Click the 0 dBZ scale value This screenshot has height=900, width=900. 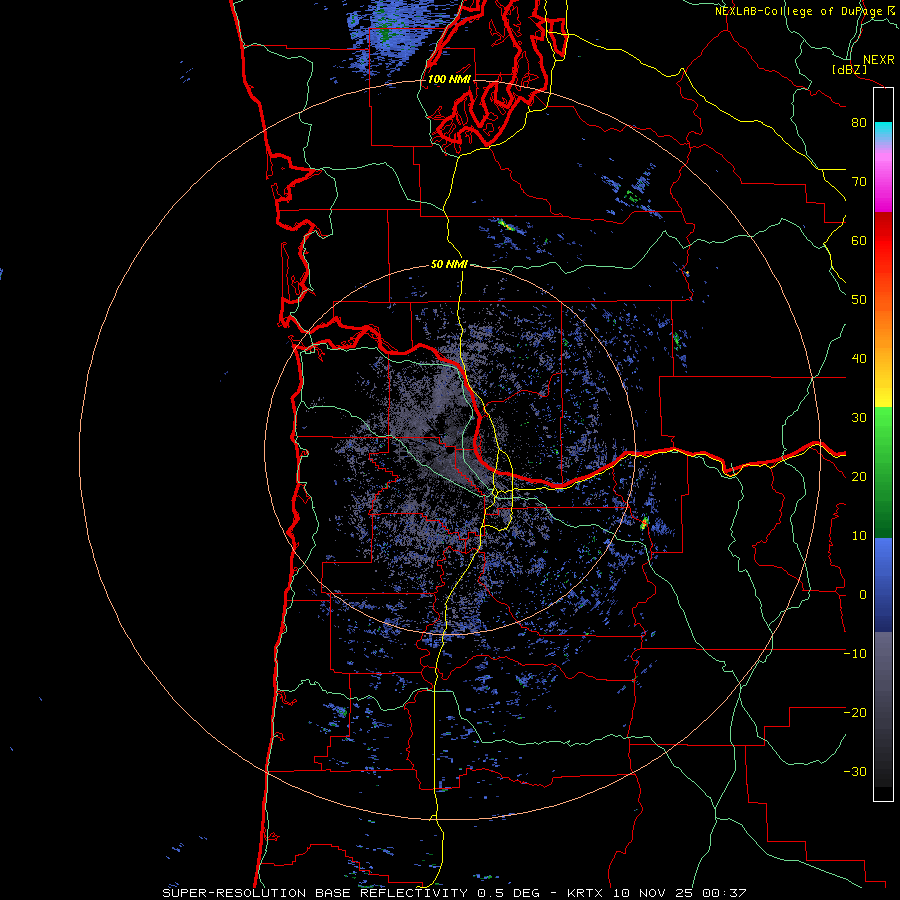(863, 595)
